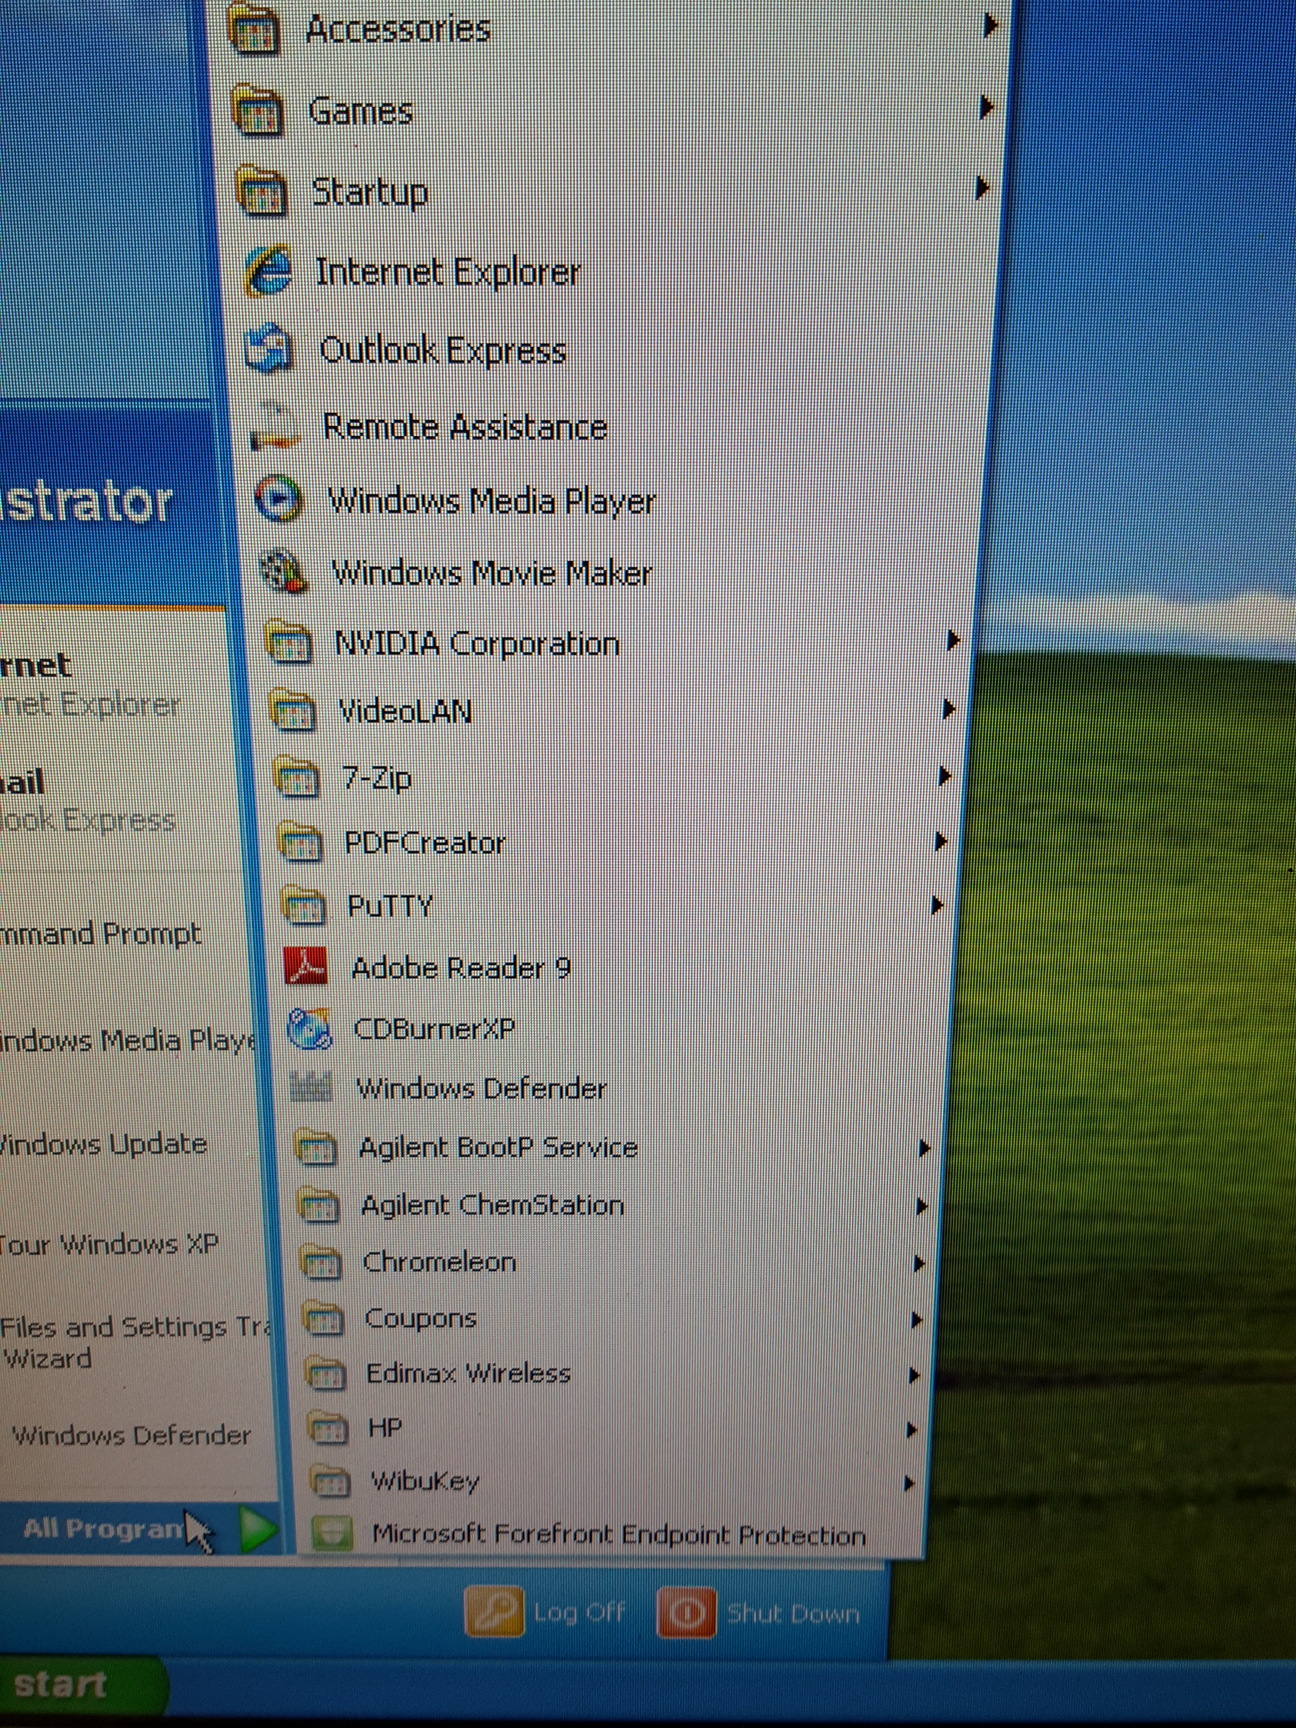Click the Windows Movie Maker icon
Image resolution: width=1296 pixels, height=1728 pixels.
282,571
